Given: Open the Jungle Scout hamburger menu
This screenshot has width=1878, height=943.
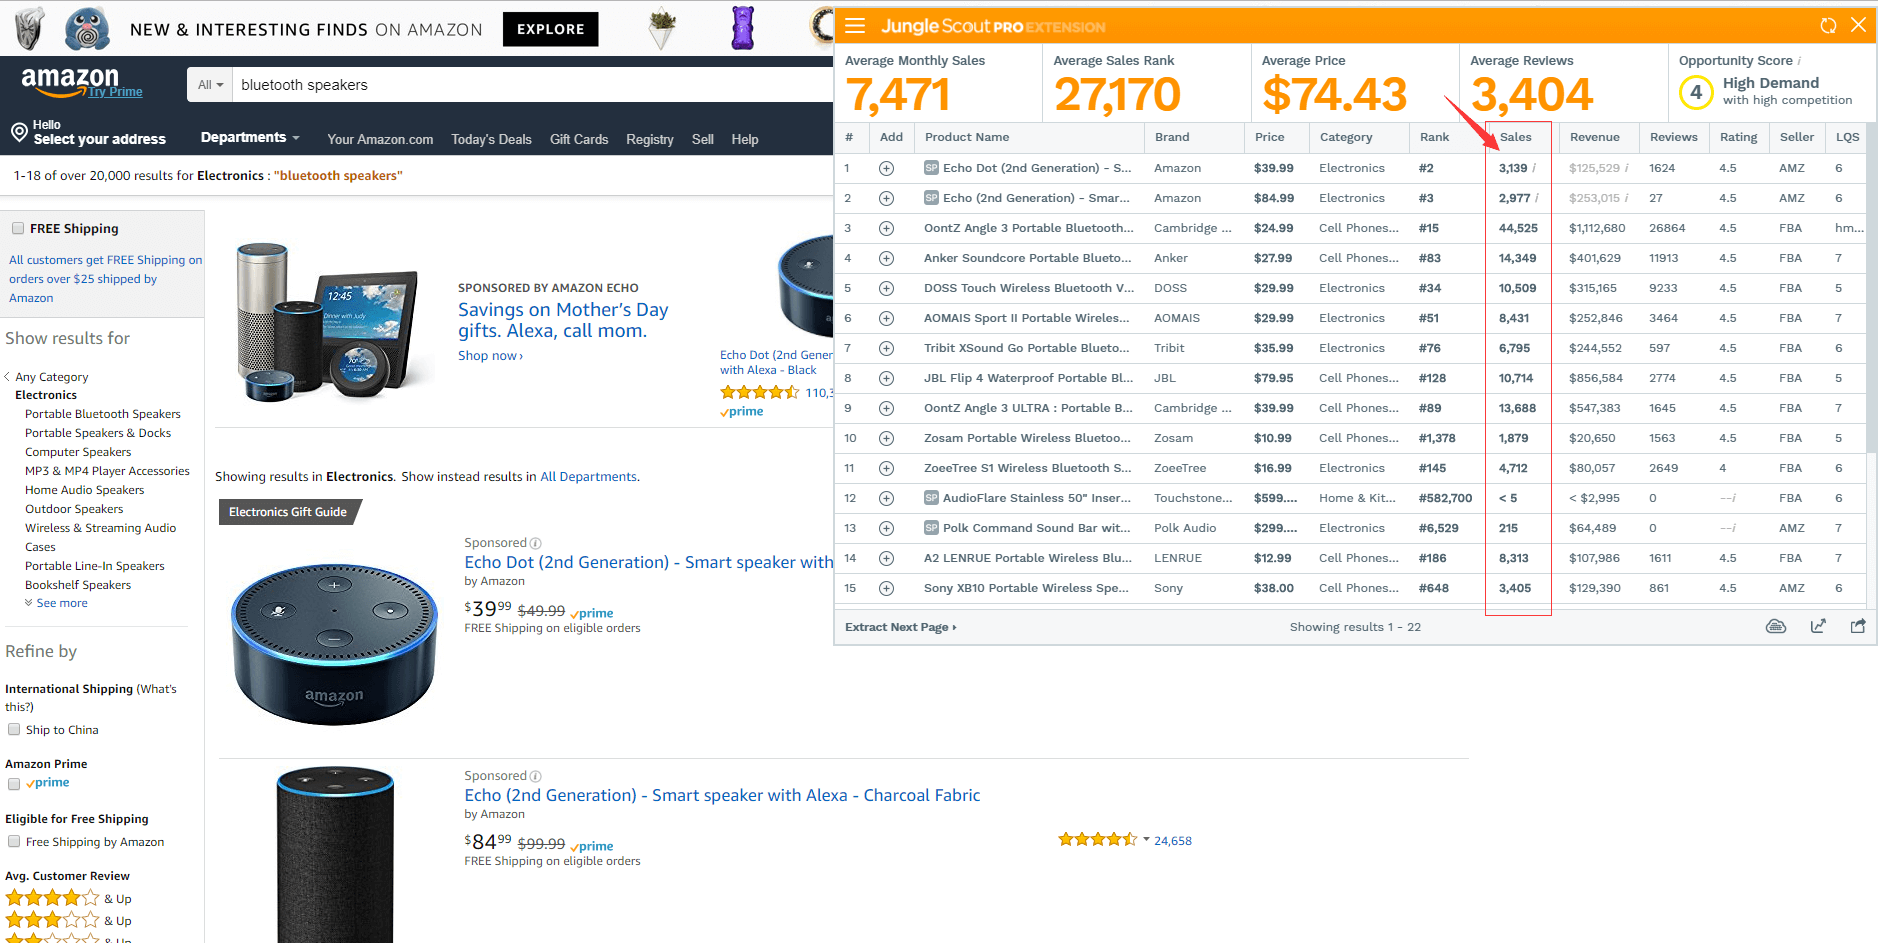Looking at the screenshot, I should [x=855, y=26].
